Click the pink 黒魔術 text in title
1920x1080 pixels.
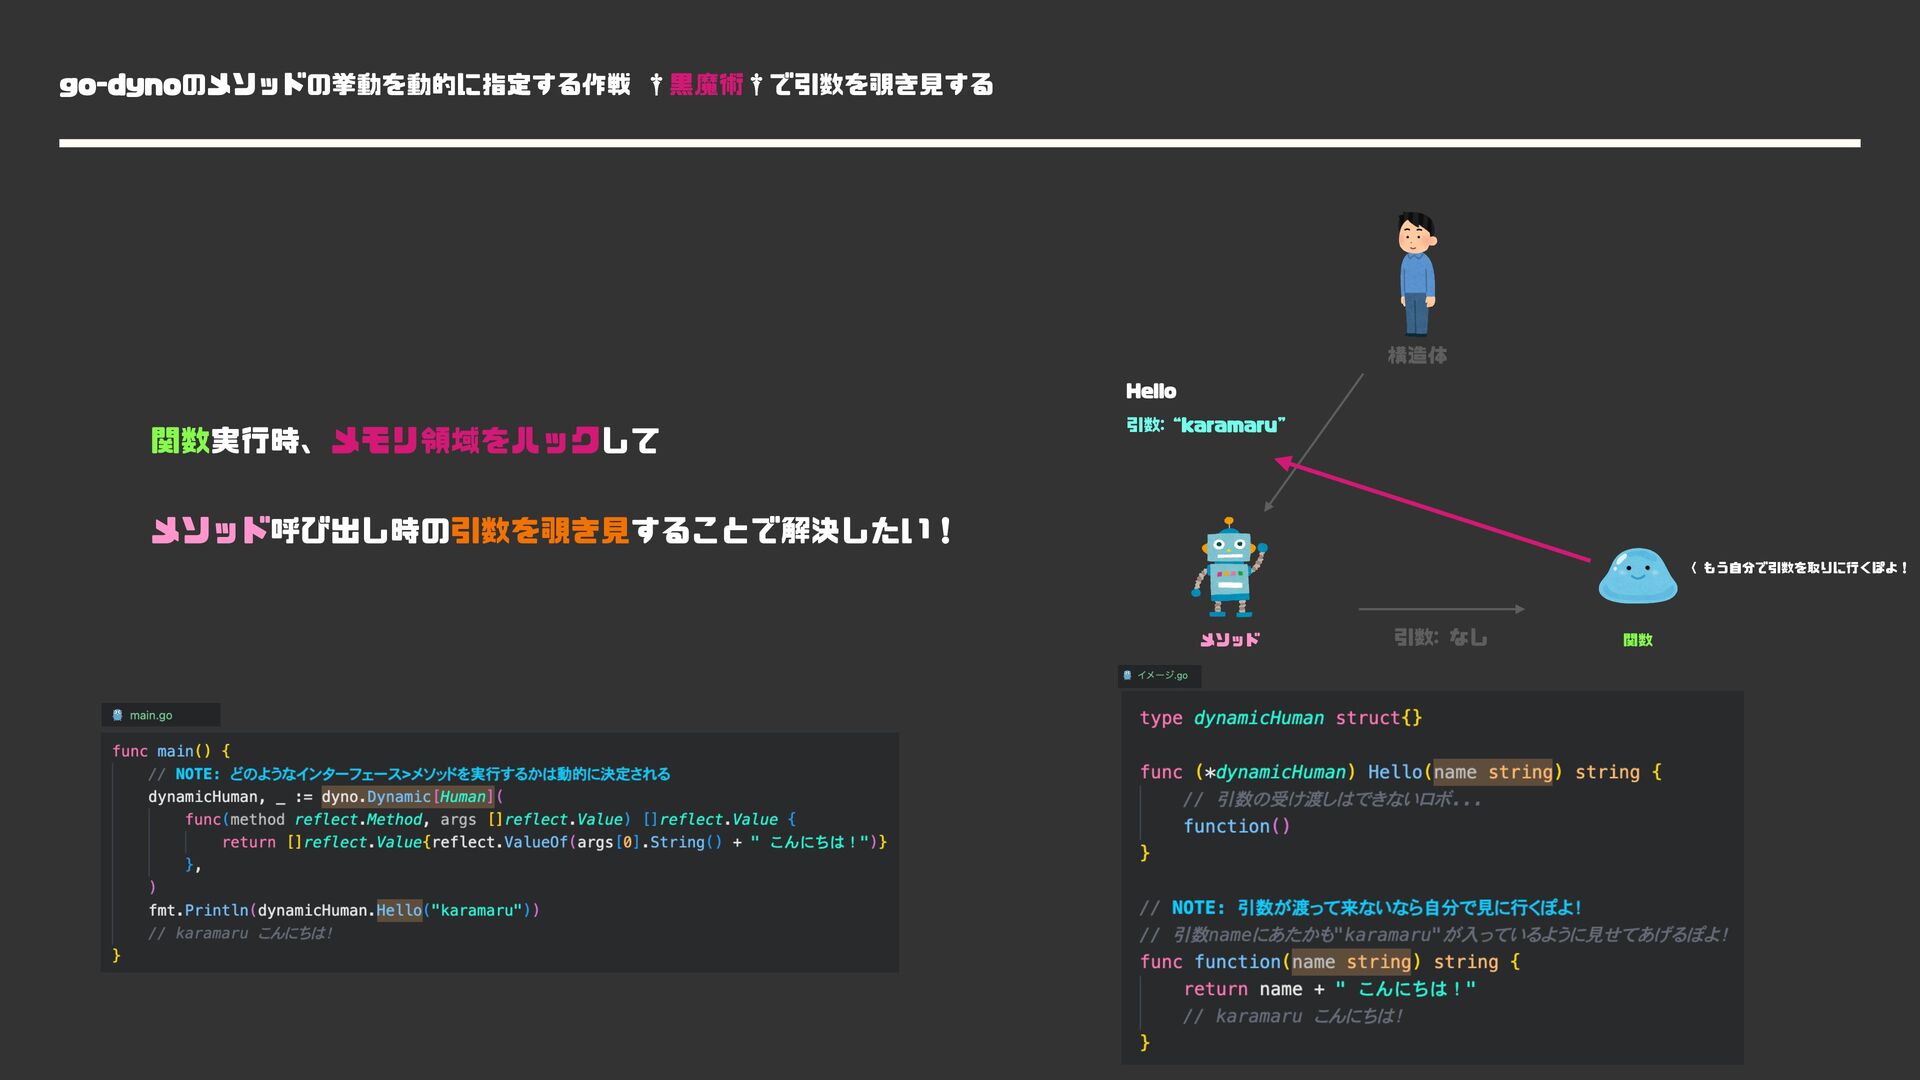point(706,85)
